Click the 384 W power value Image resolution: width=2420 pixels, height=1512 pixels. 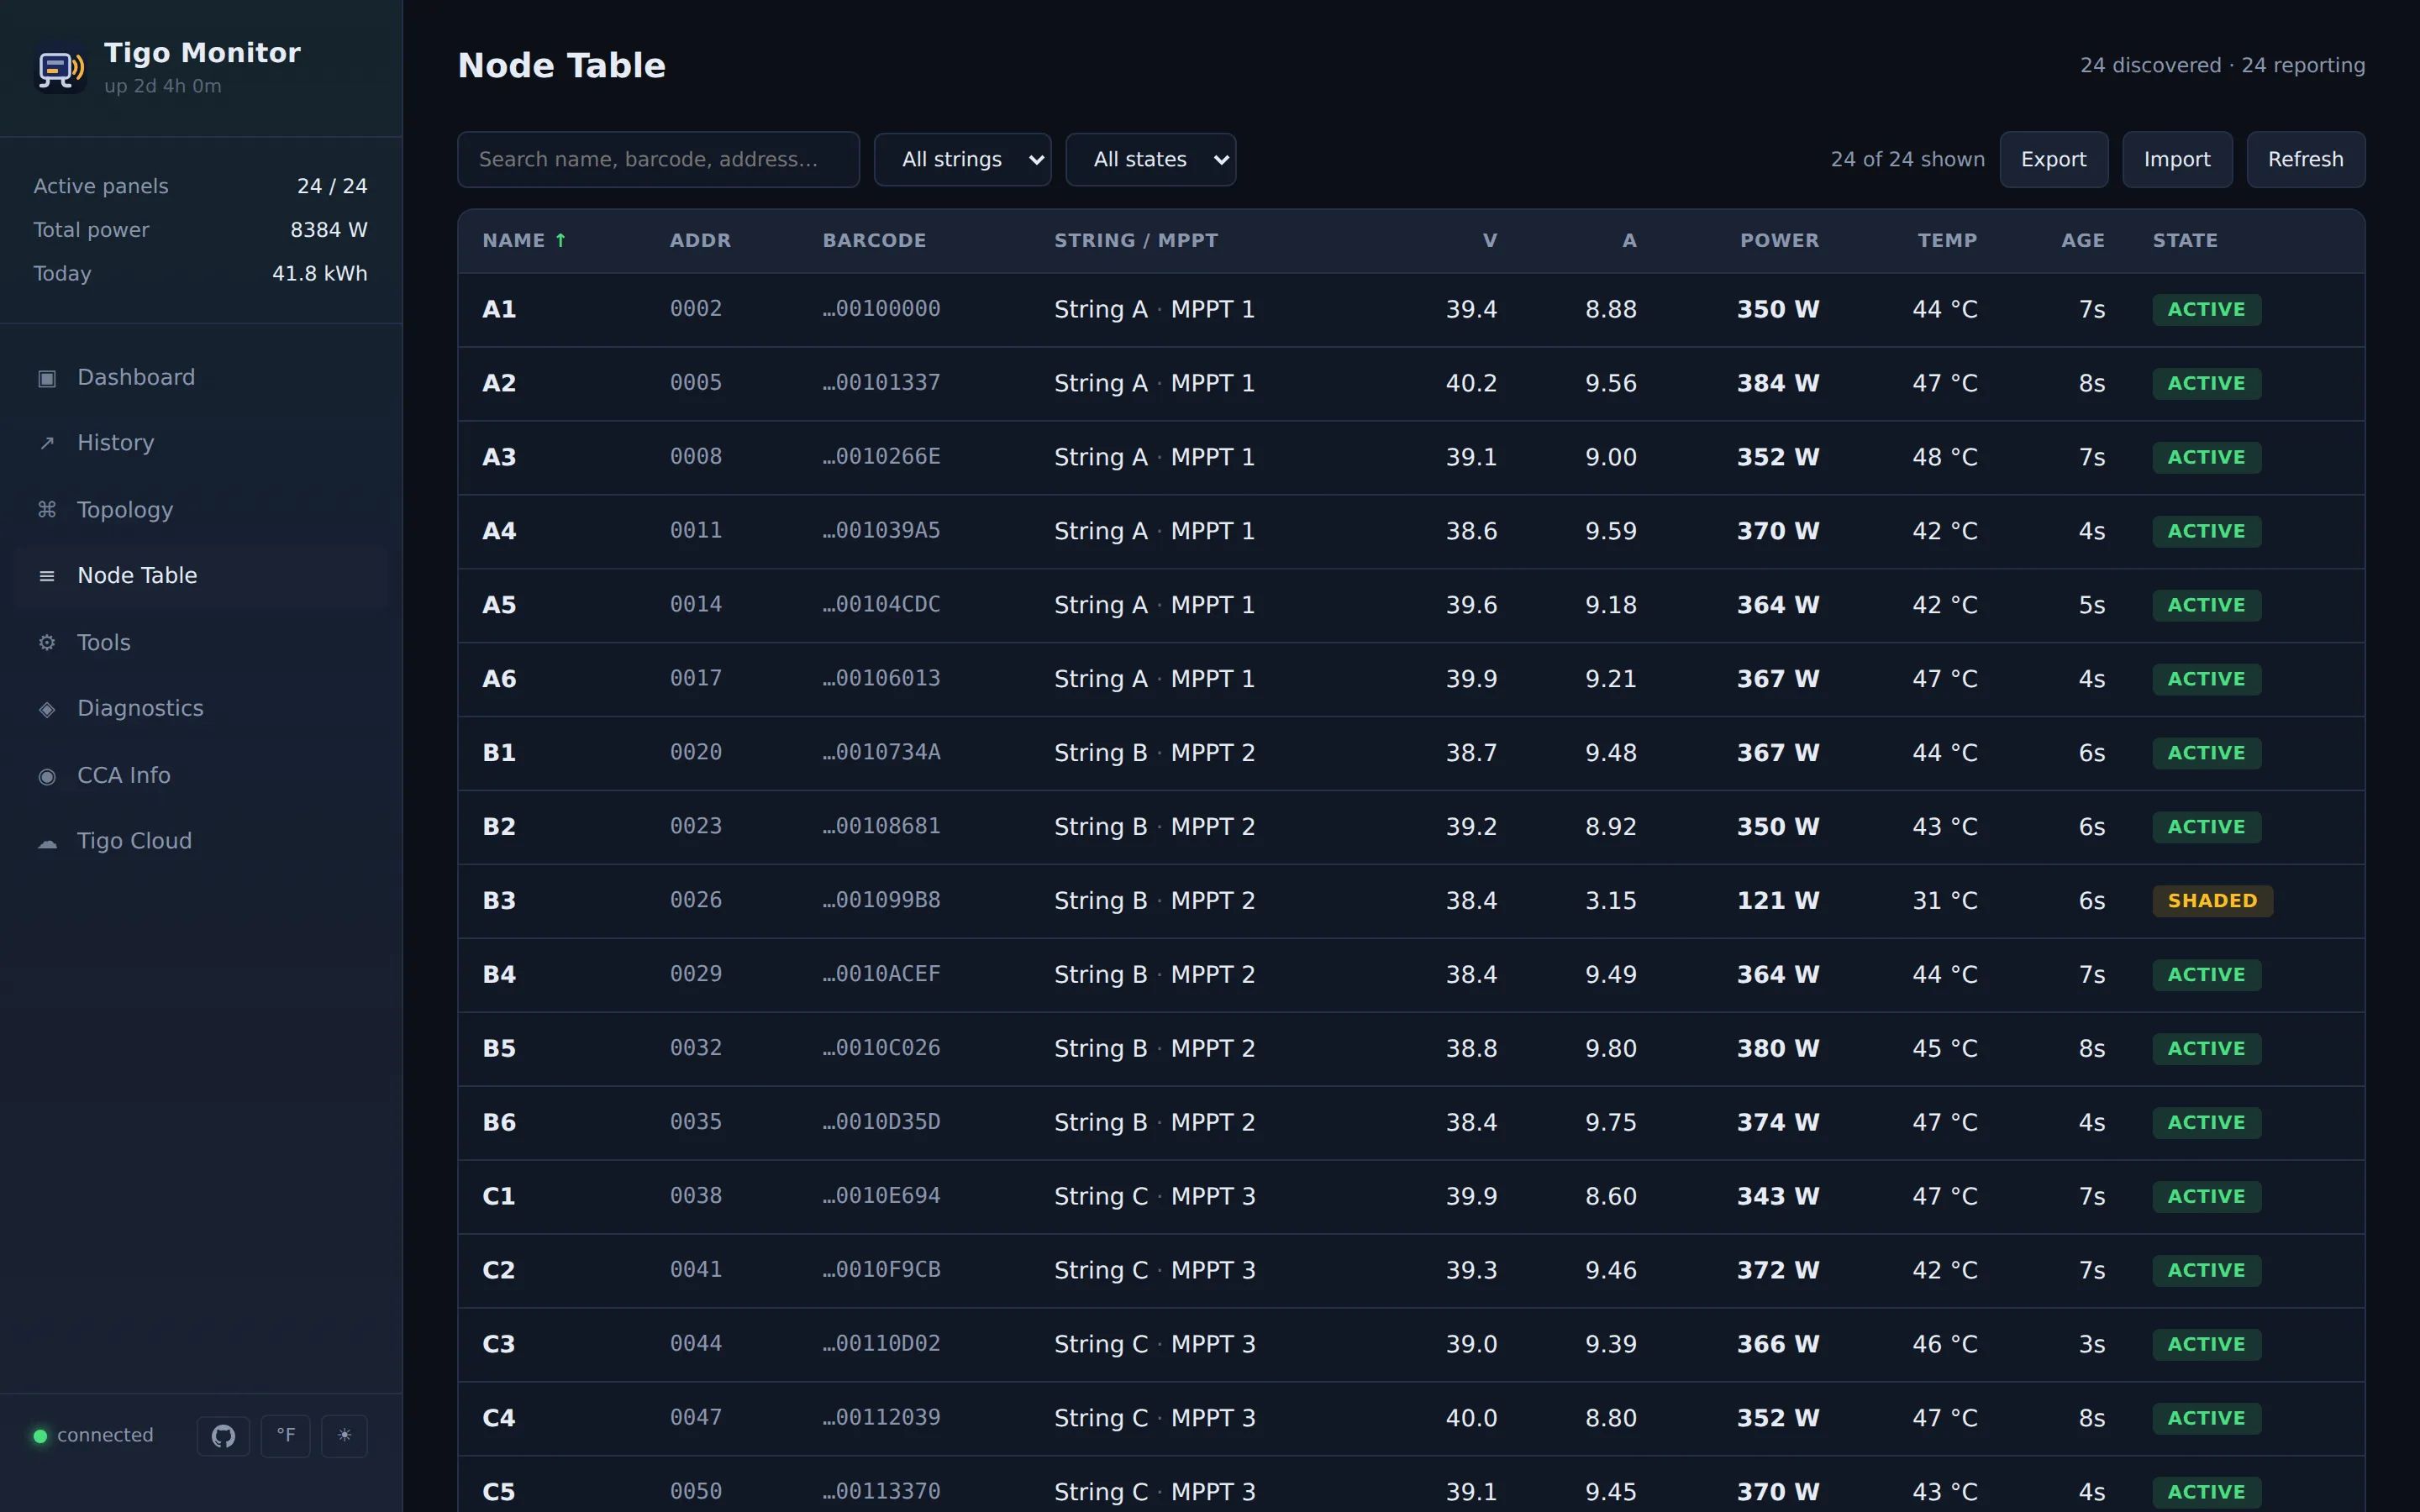click(1778, 384)
